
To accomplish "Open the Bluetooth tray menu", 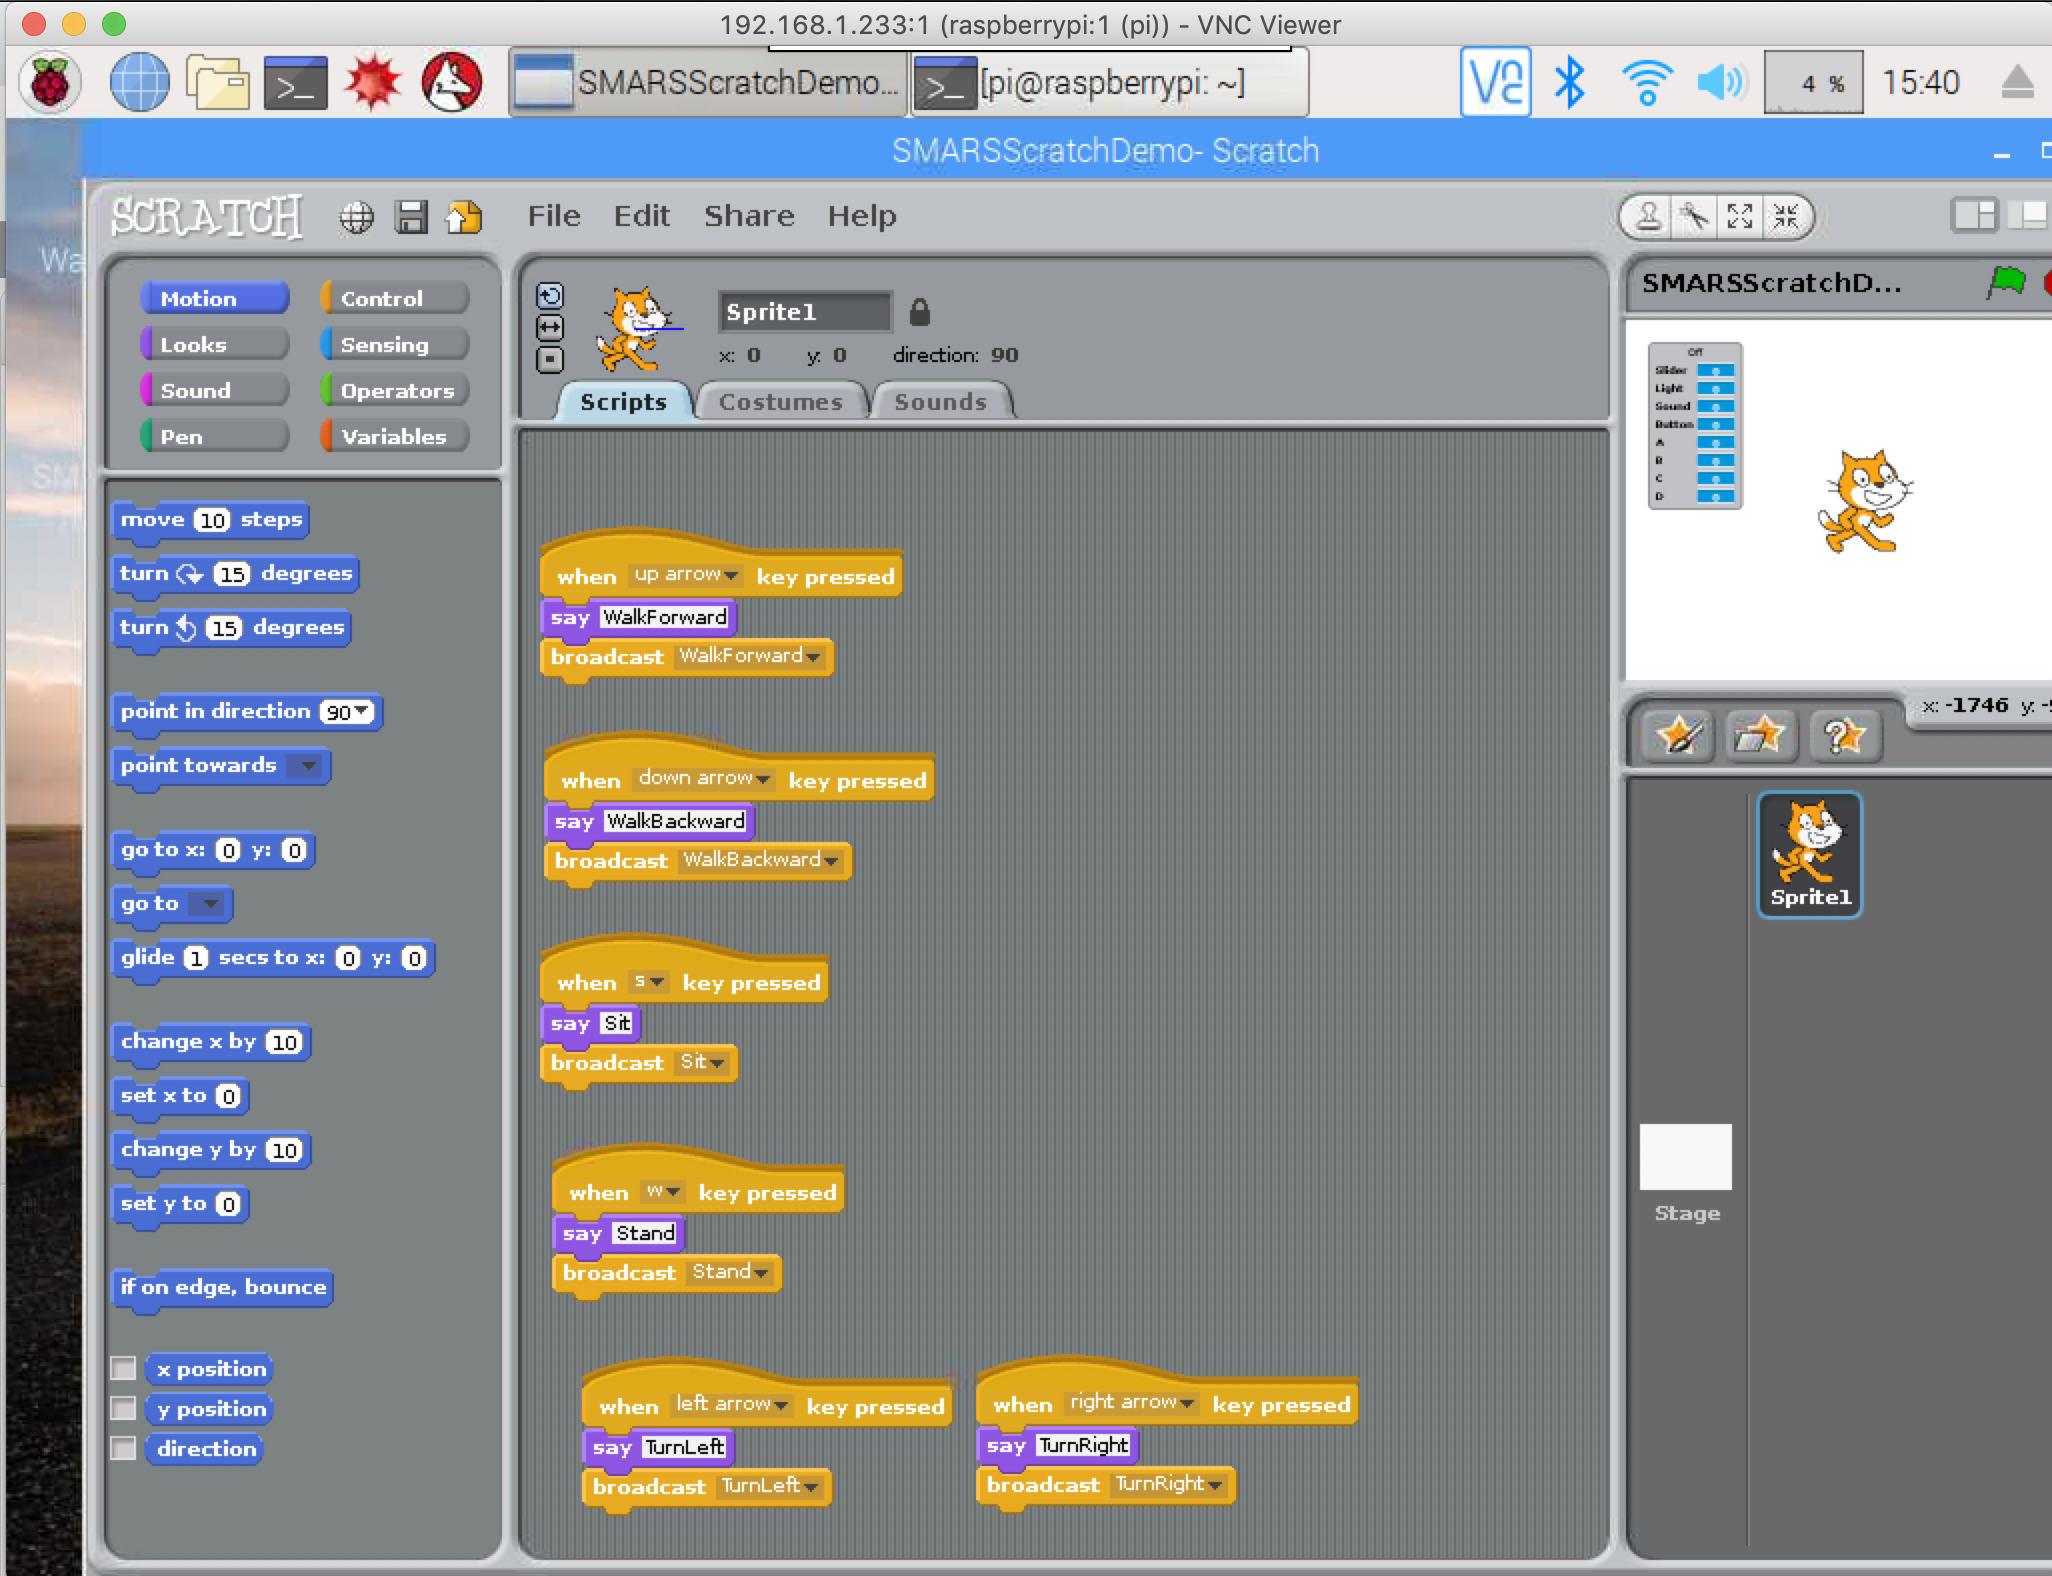I will click(1570, 82).
